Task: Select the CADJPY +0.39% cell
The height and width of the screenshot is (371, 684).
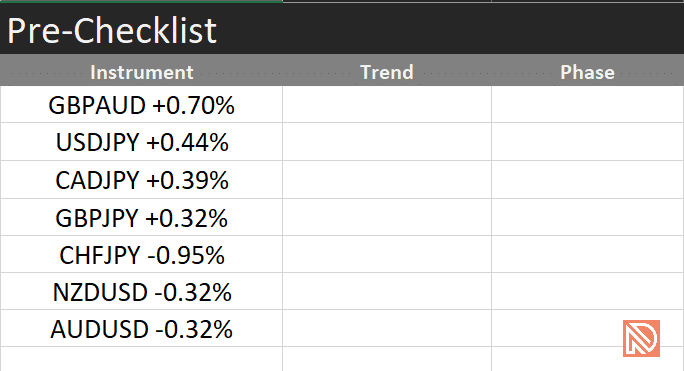Action: 141,180
